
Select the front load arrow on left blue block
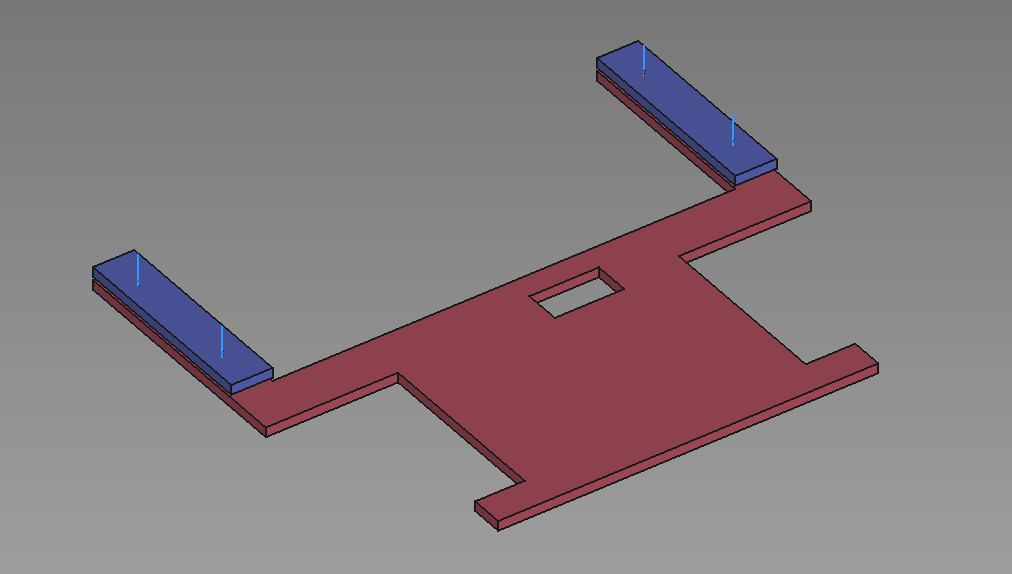[222, 342]
